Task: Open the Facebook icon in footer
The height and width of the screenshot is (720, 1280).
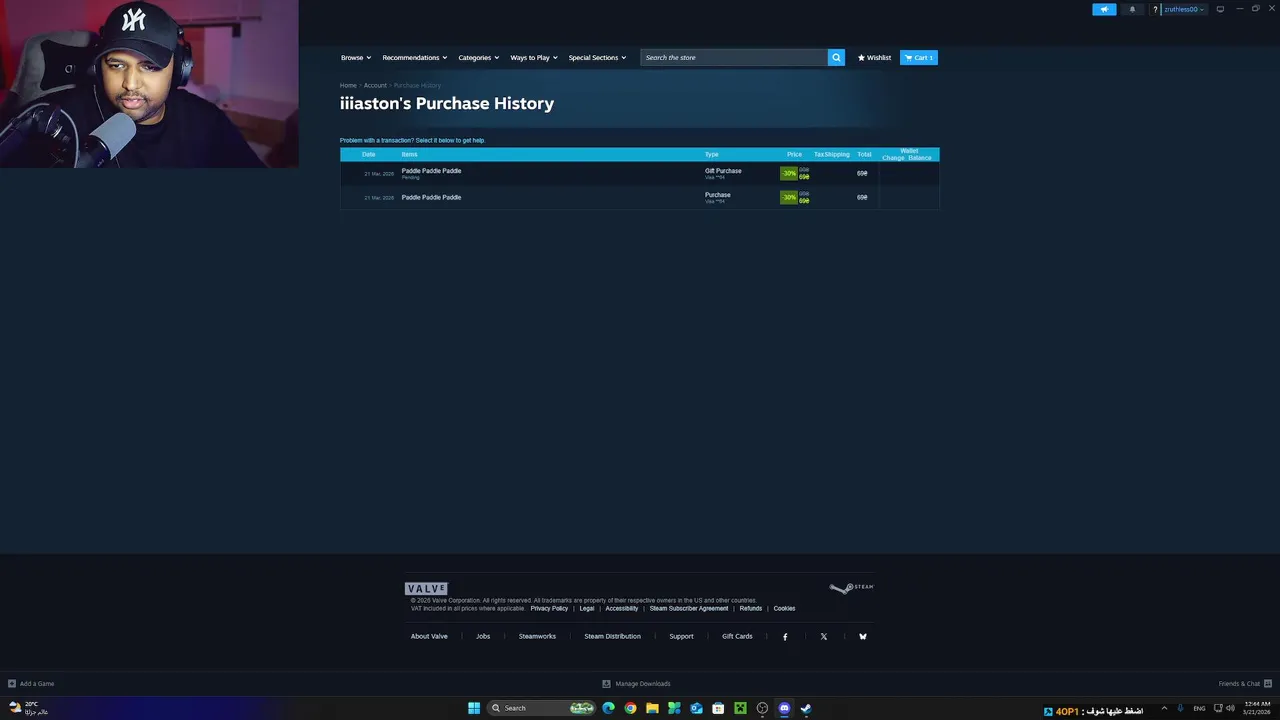Action: [785, 636]
